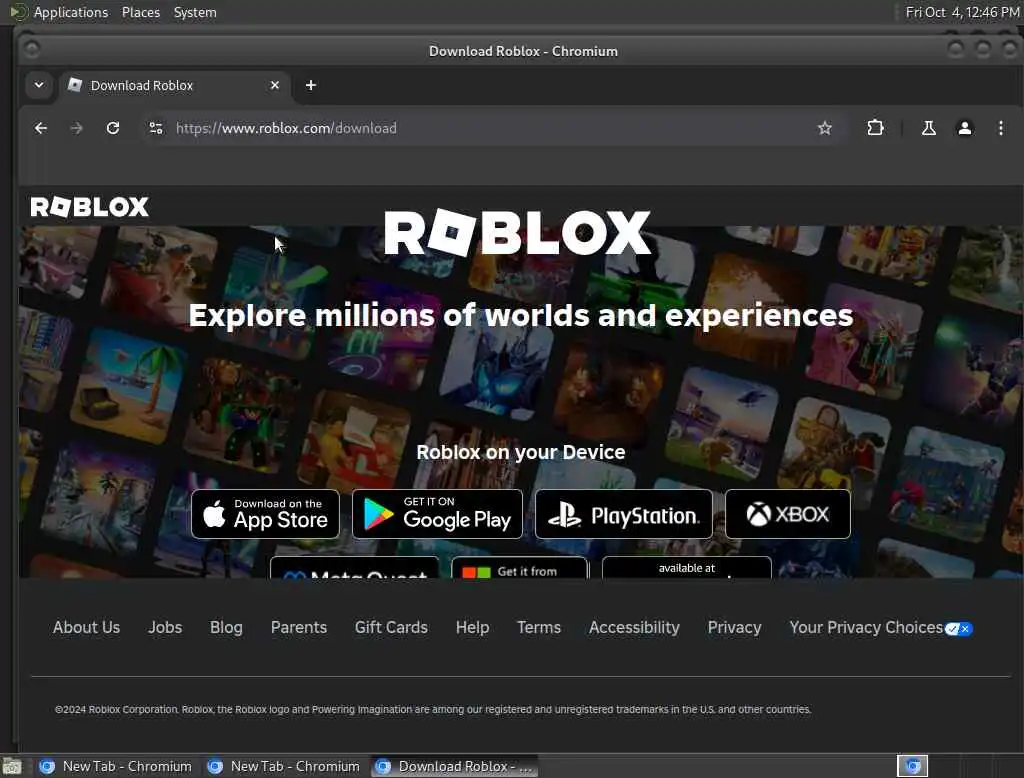Open the Extensions puzzle icon
Screen dimensions: 1024x778
[x=875, y=128]
